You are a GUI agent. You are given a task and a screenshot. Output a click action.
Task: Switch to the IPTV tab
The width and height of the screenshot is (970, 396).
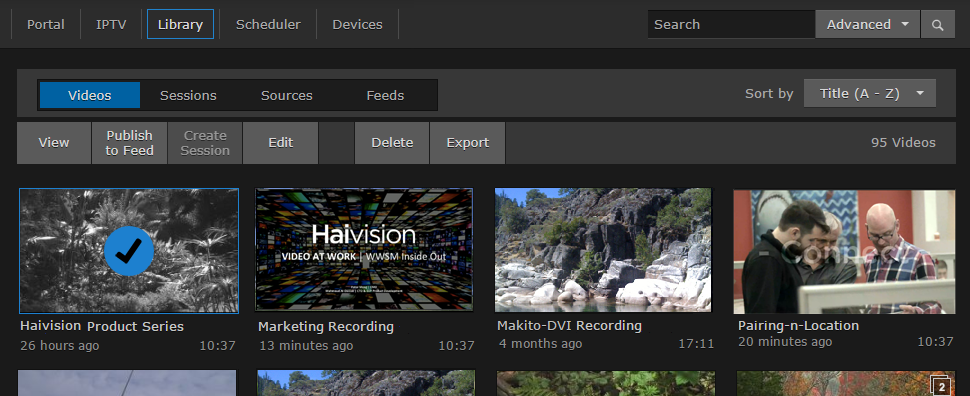coord(111,25)
